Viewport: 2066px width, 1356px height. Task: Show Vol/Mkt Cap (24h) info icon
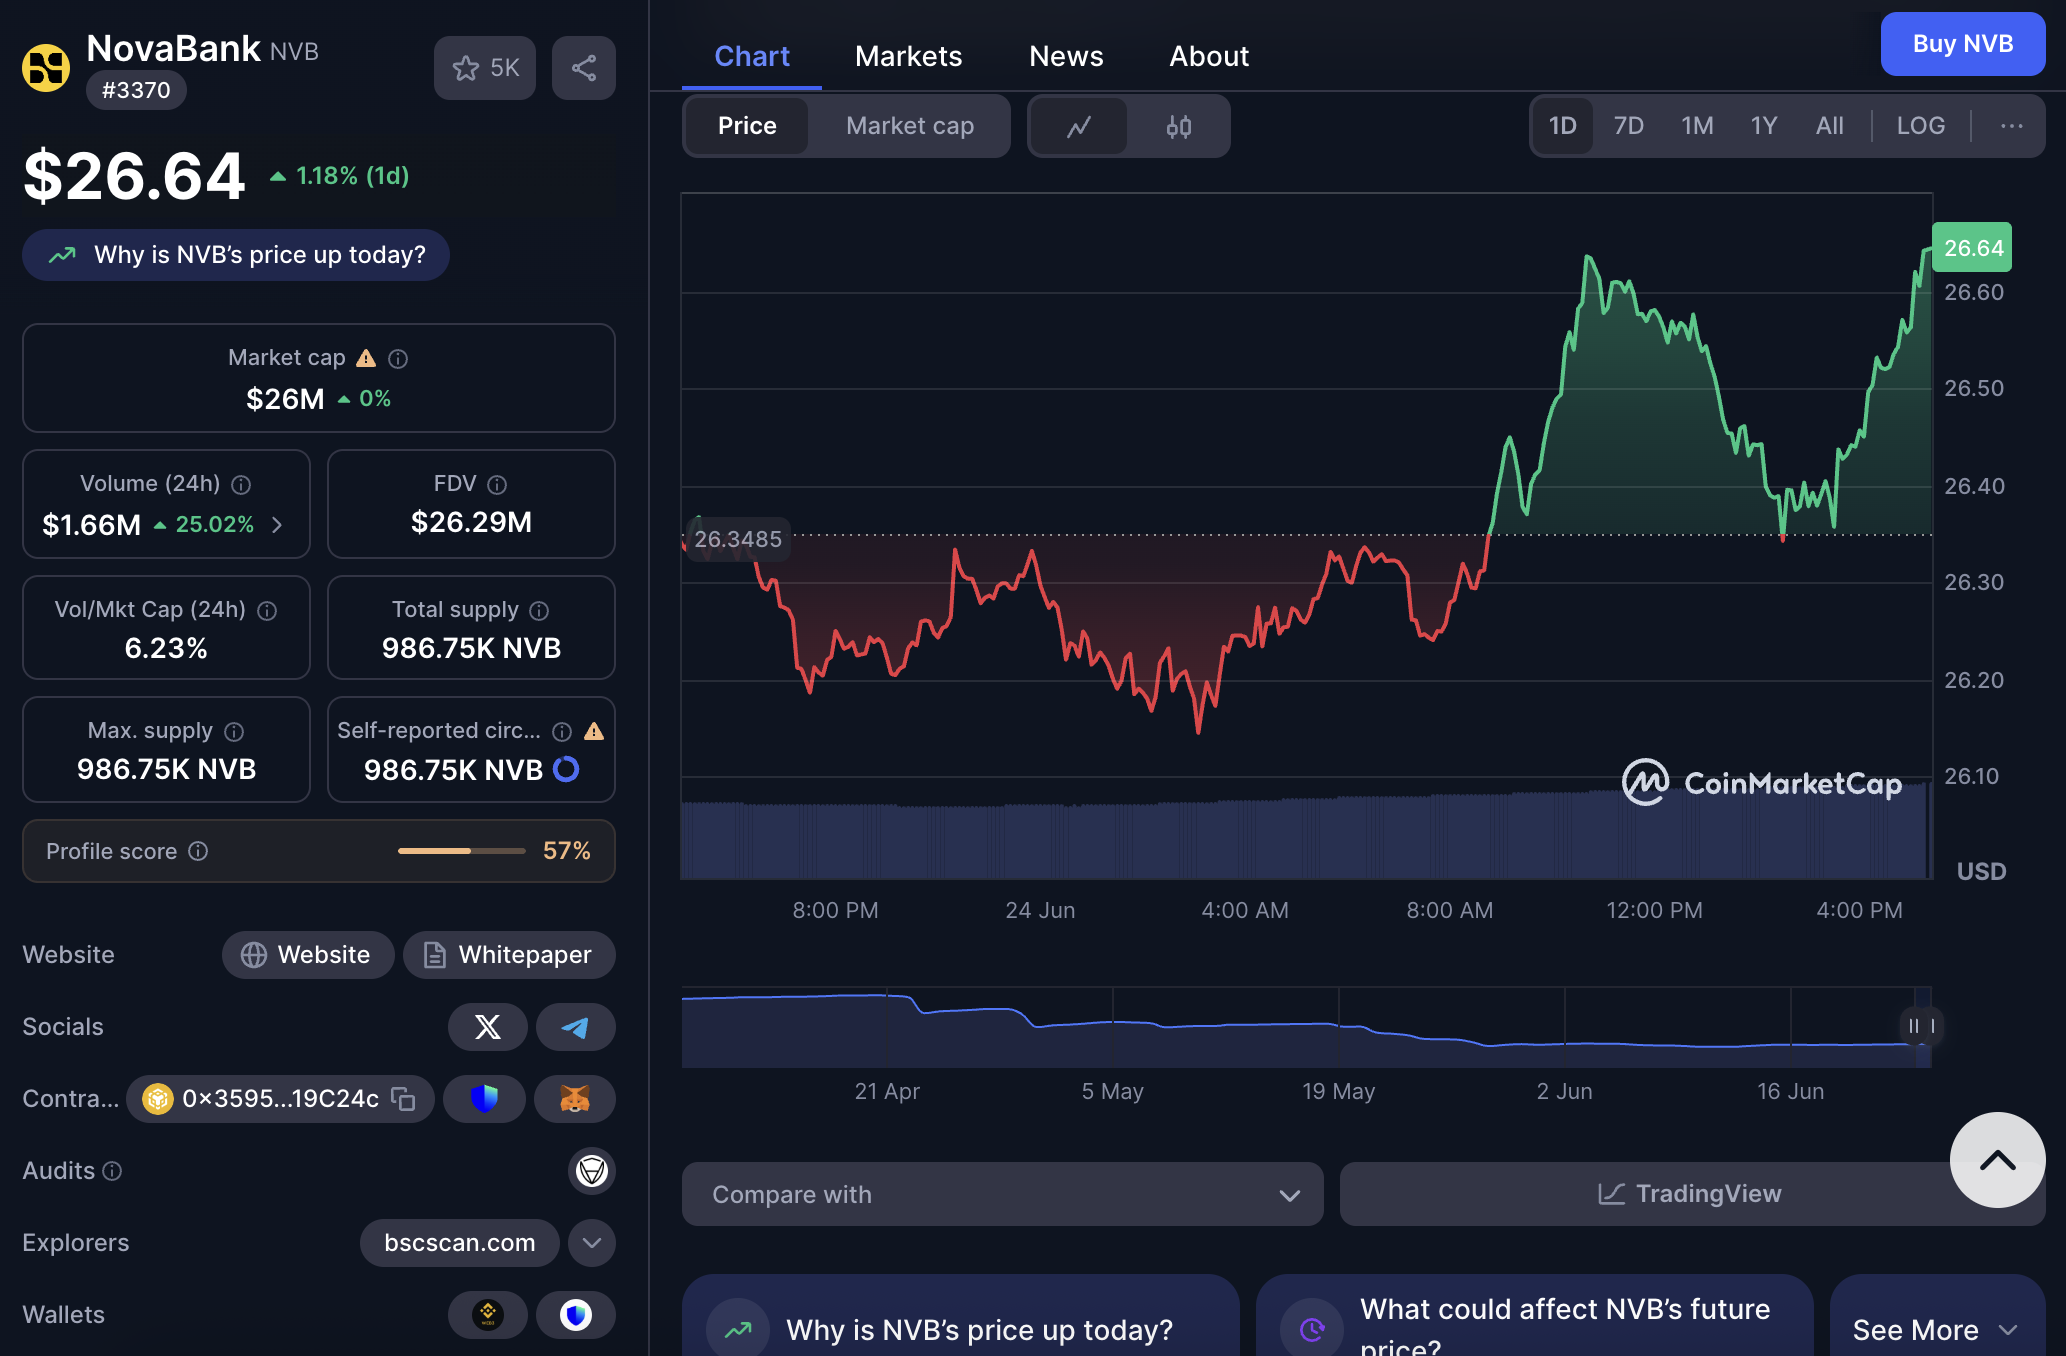coord(267,610)
